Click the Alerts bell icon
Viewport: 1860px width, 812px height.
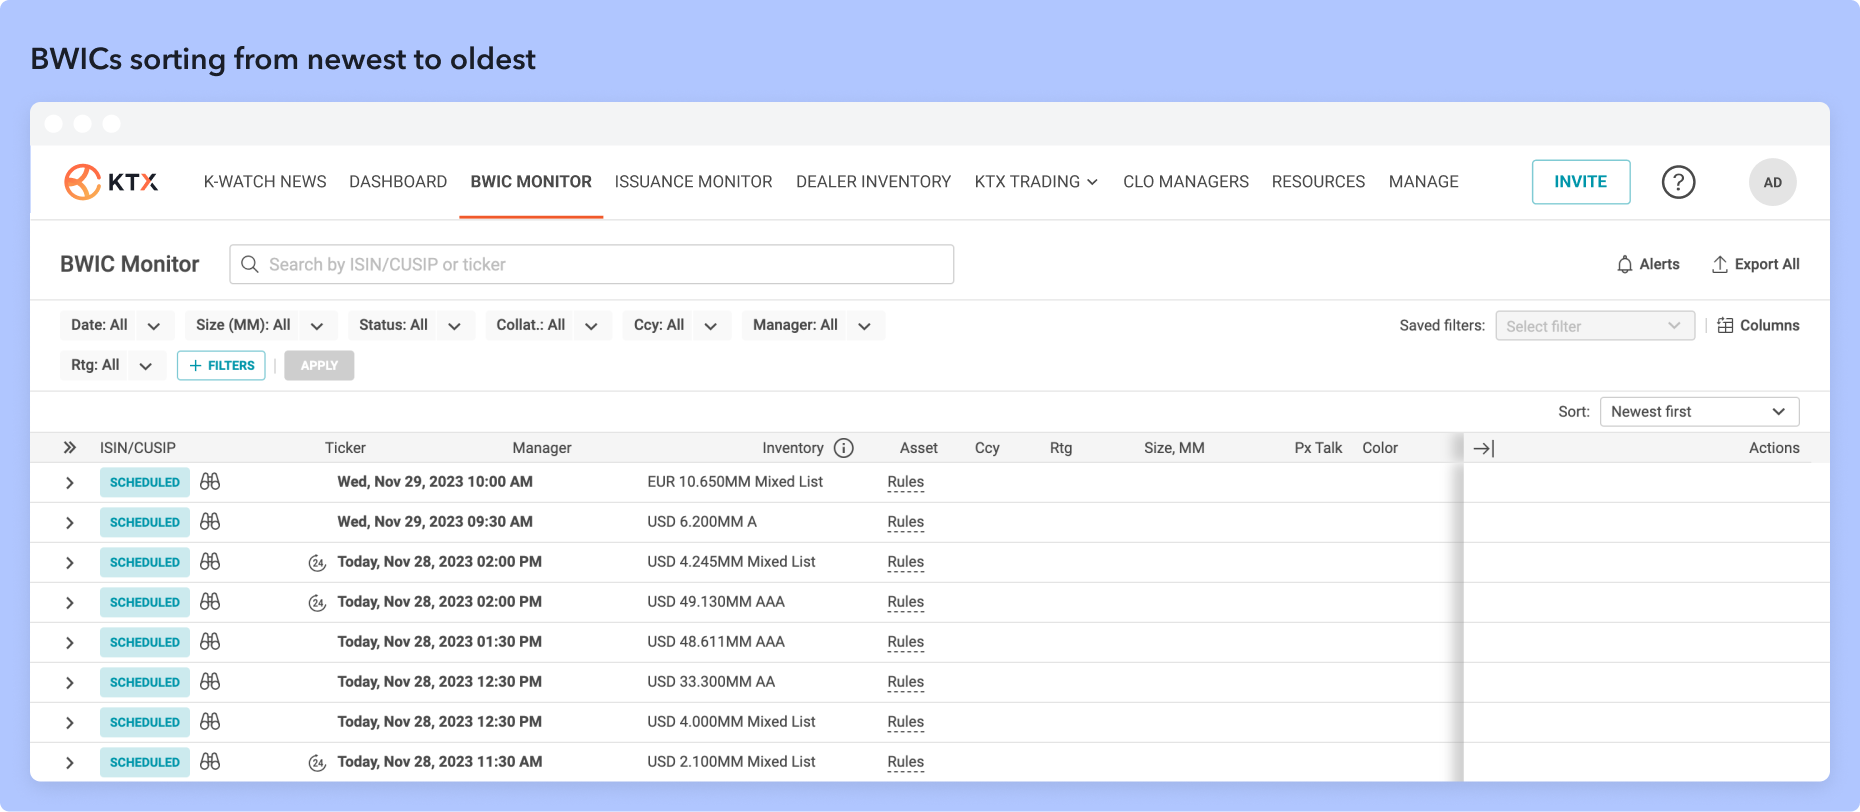(x=1625, y=265)
